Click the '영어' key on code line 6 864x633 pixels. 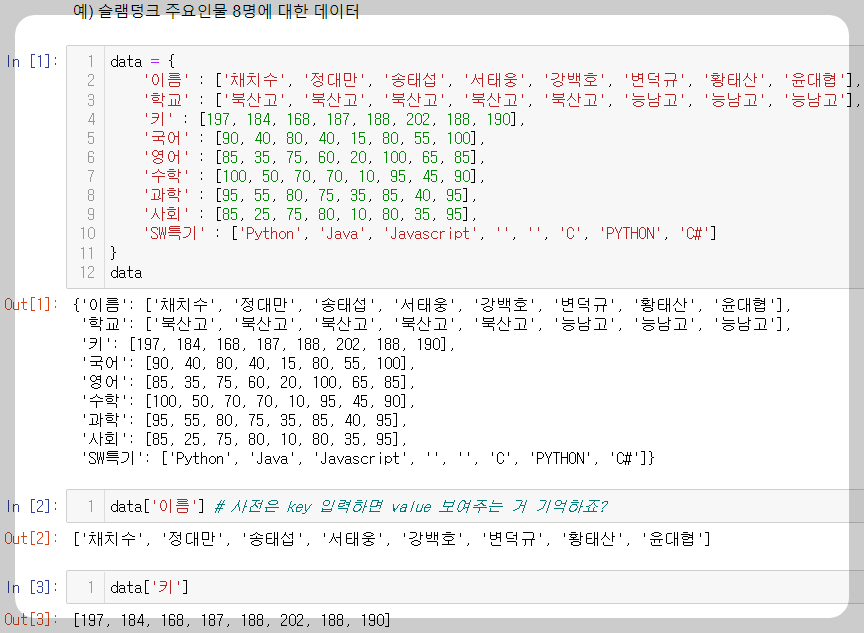coord(166,157)
